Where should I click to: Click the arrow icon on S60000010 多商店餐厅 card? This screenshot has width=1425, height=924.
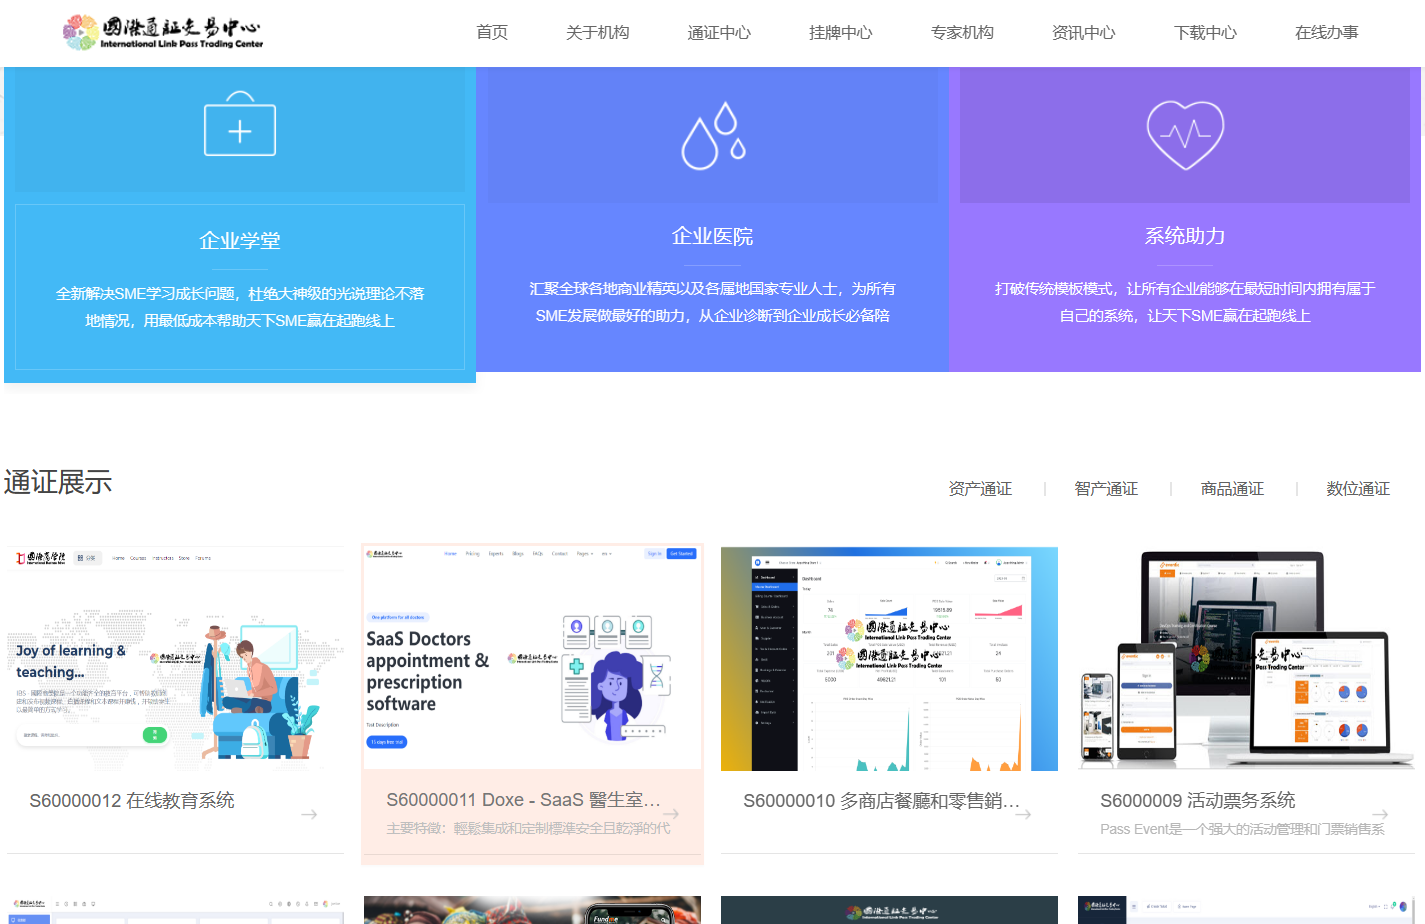[1022, 814]
